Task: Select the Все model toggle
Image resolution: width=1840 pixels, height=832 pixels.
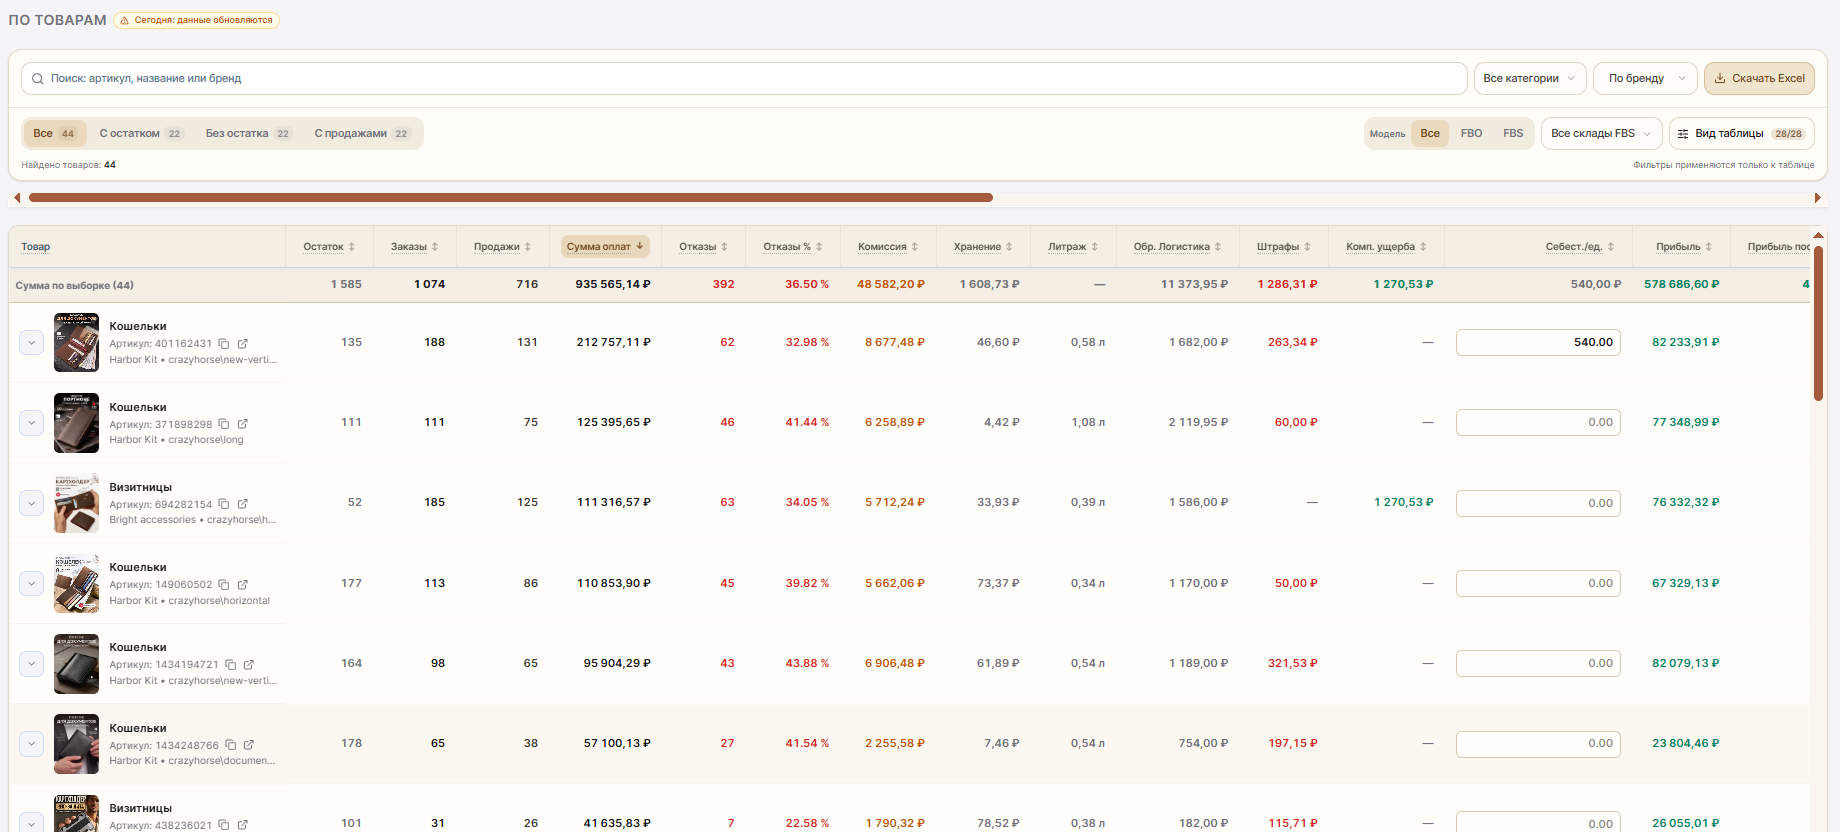Action: tap(1430, 133)
